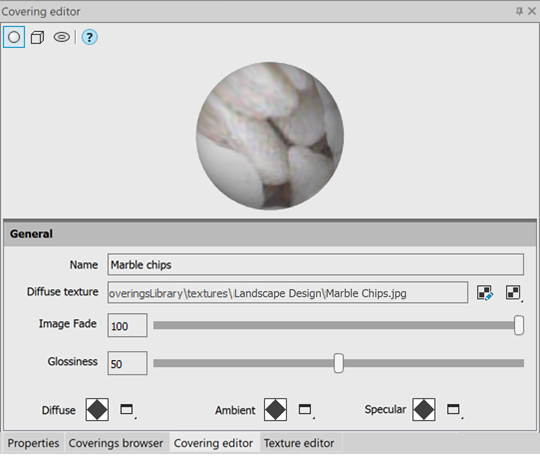Screen dimensions: 540x457
Task: Switch to the Texture editor tab
Action: [x=299, y=443]
